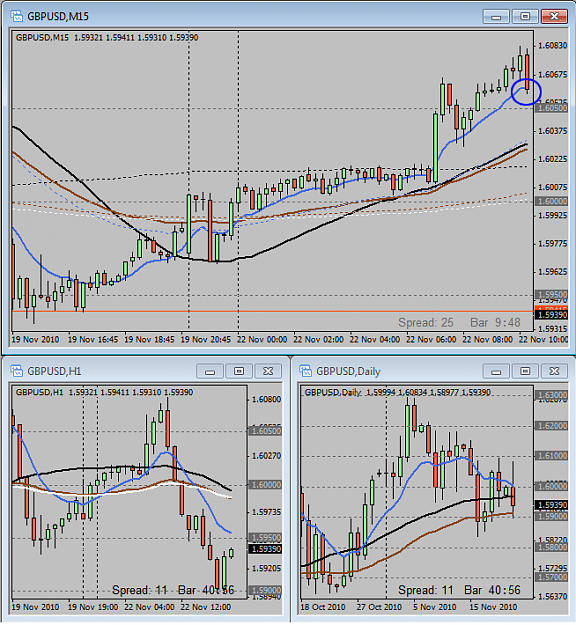Viewport: 576px width, 625px height.
Task: Click the 5 Nov 2010 date label on Daily chart
Action: tap(434, 607)
